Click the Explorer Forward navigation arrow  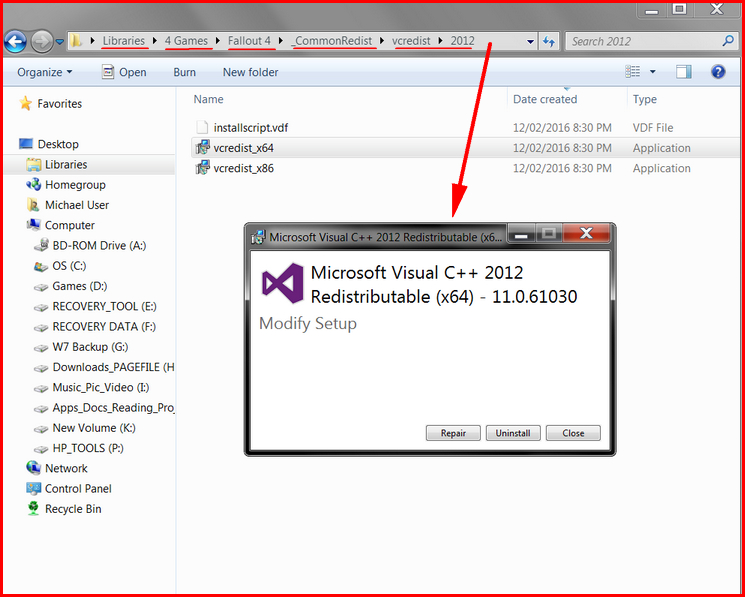(42, 42)
